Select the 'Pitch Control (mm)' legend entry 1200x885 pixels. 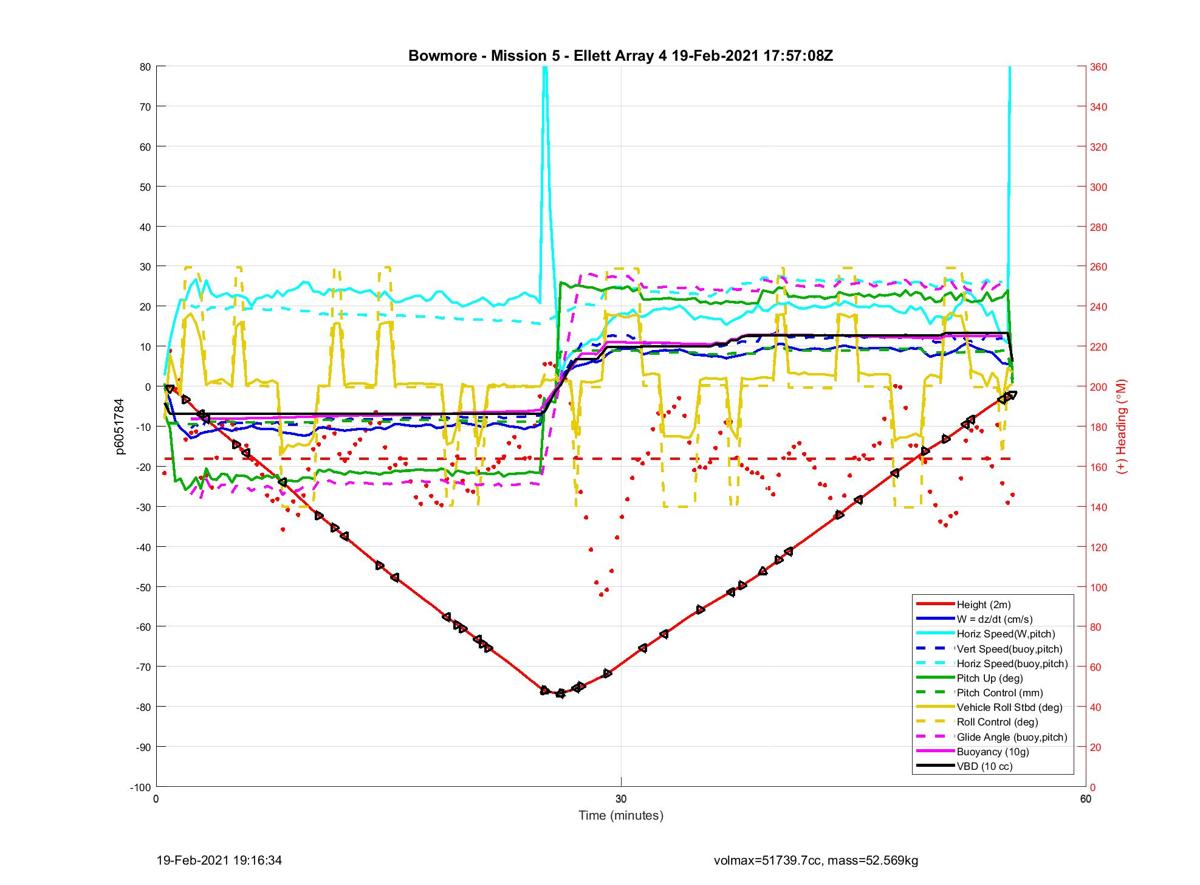pyautogui.click(x=998, y=693)
